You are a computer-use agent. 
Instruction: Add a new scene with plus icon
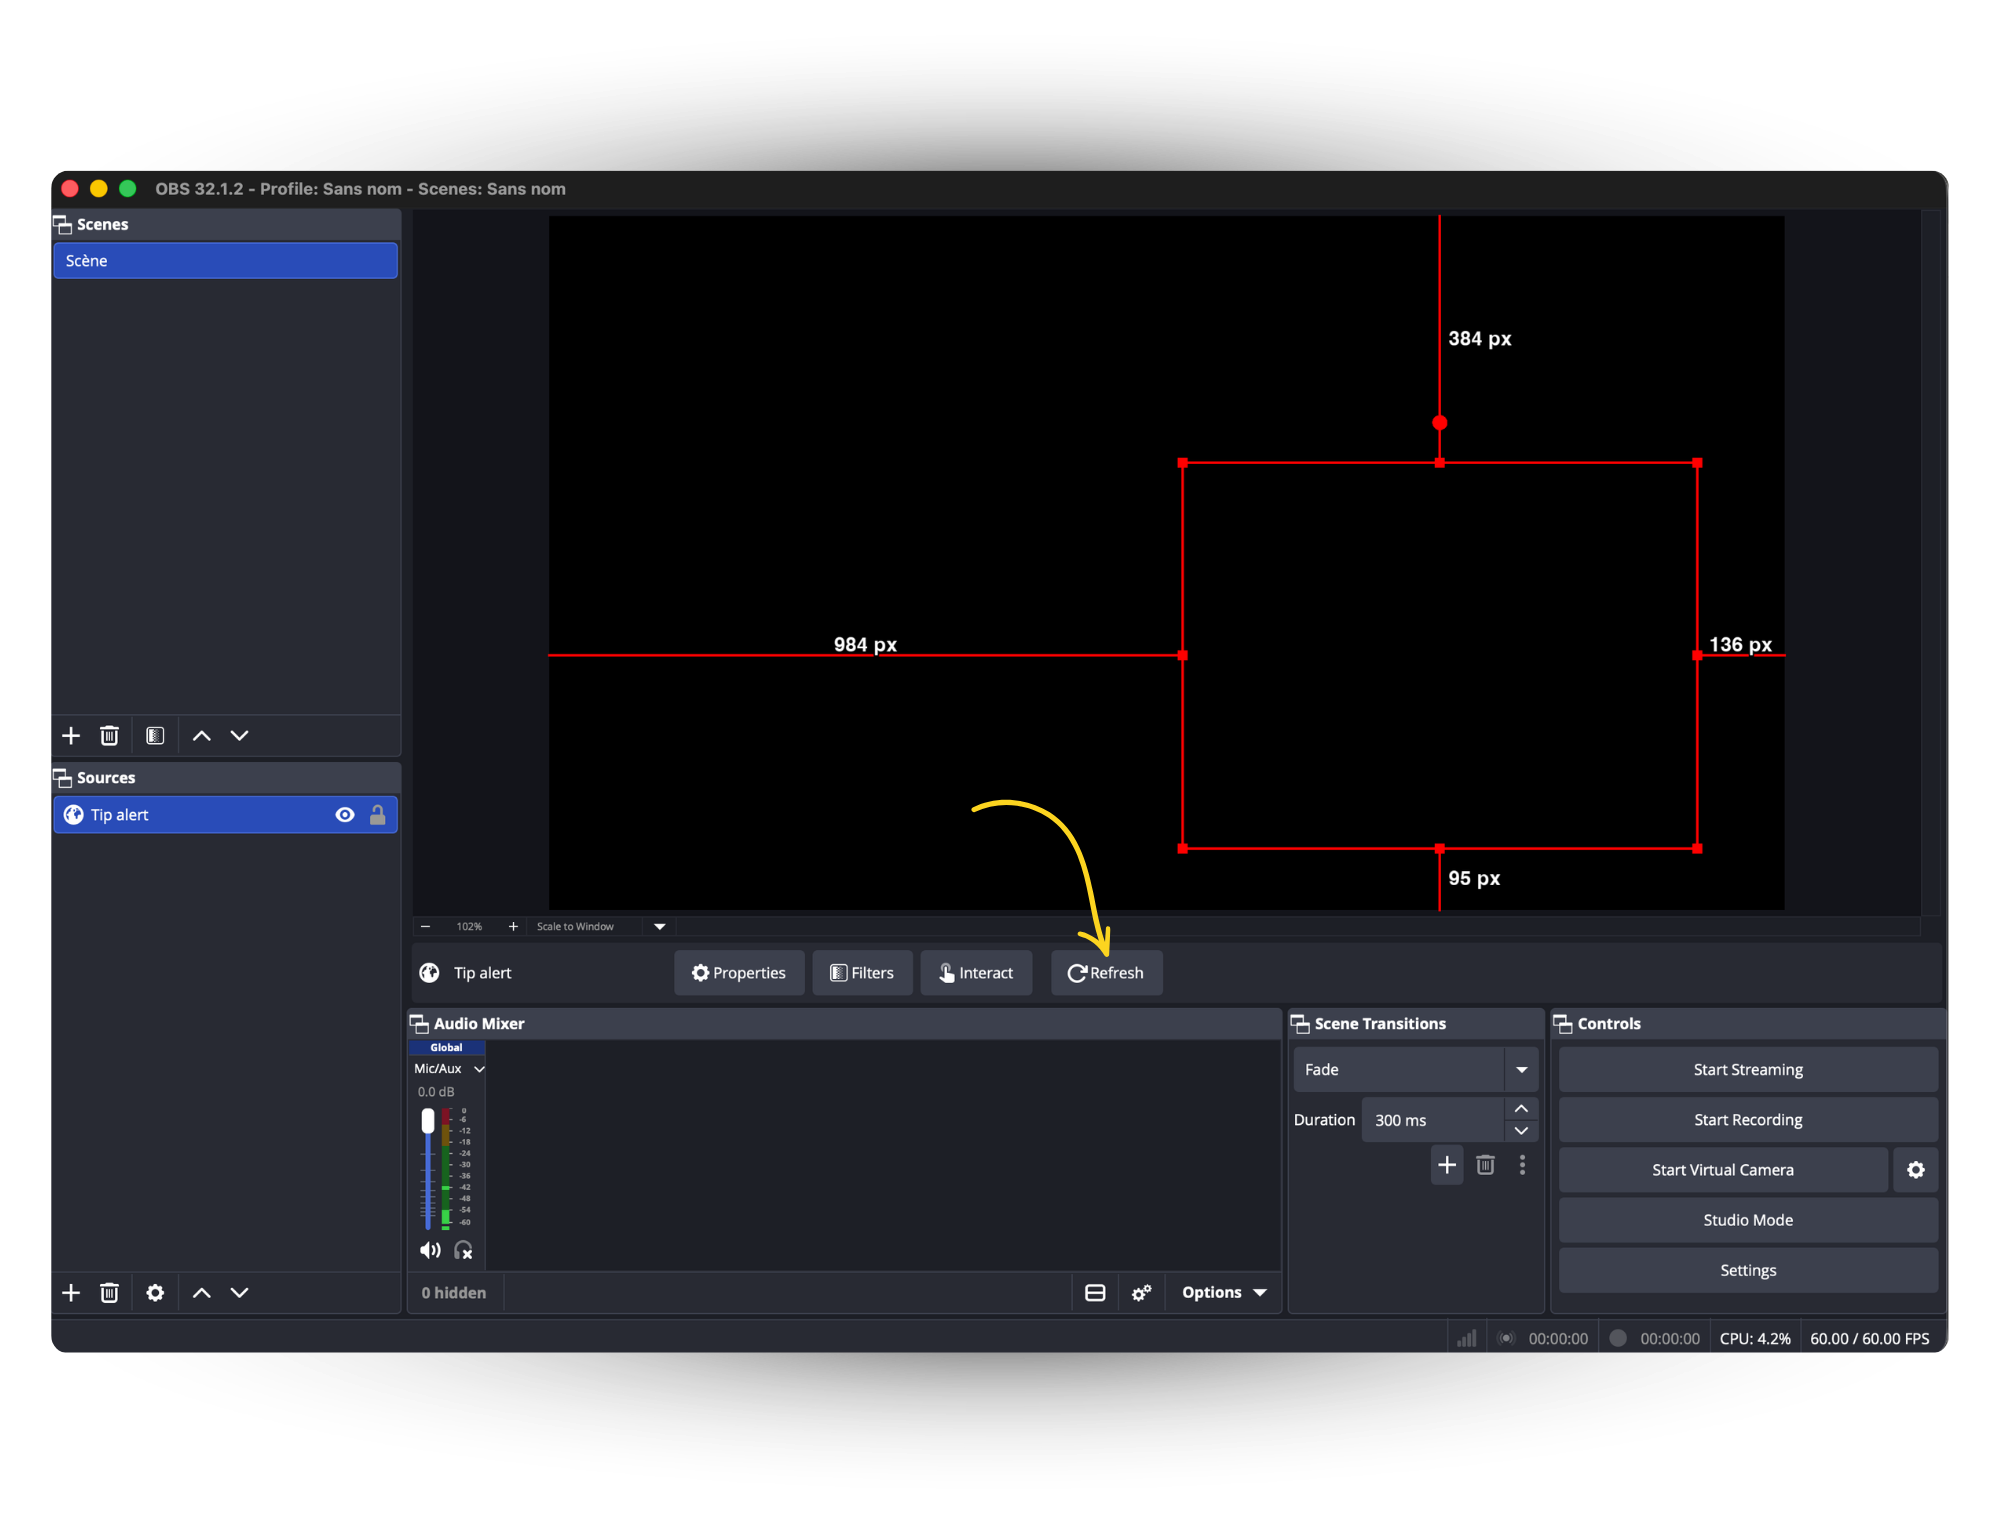71,736
